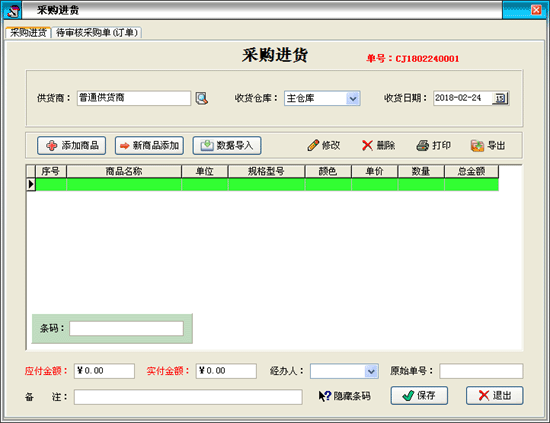Image resolution: width=550 pixels, height=423 pixels.
Task: Click the 添加商品 button
Action: 72,146
